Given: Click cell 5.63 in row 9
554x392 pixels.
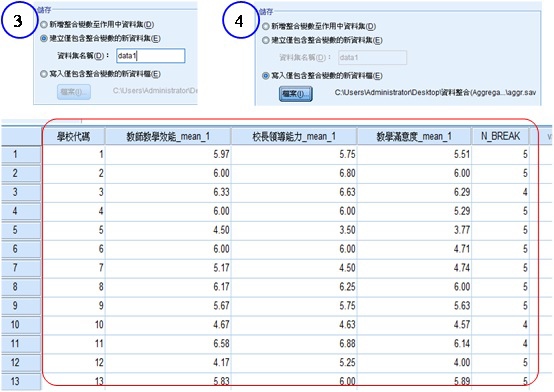Looking at the screenshot, I should tap(414, 306).
